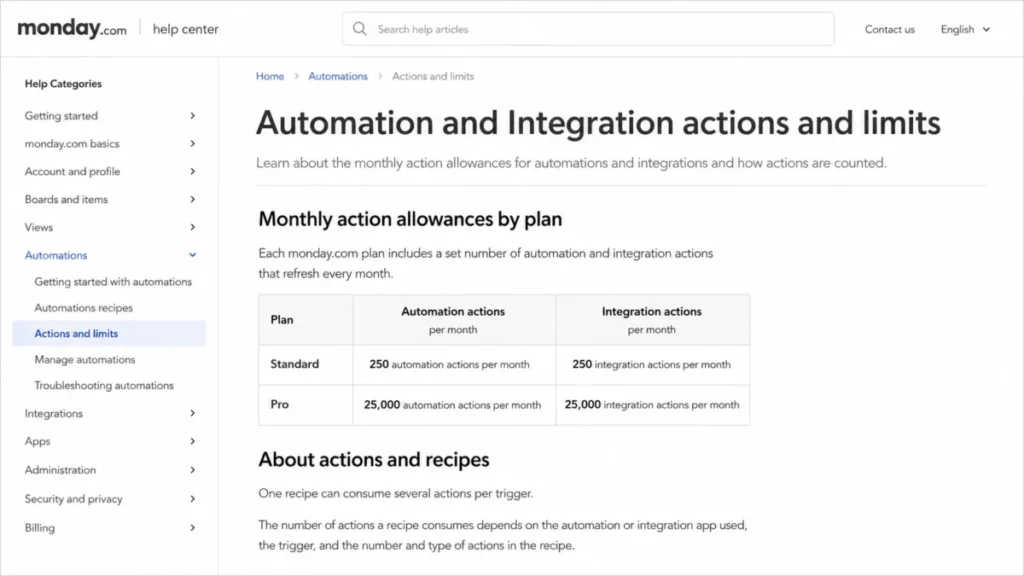Image resolution: width=1024 pixels, height=576 pixels.
Task: Expand Administration chevron
Action: coord(193,470)
